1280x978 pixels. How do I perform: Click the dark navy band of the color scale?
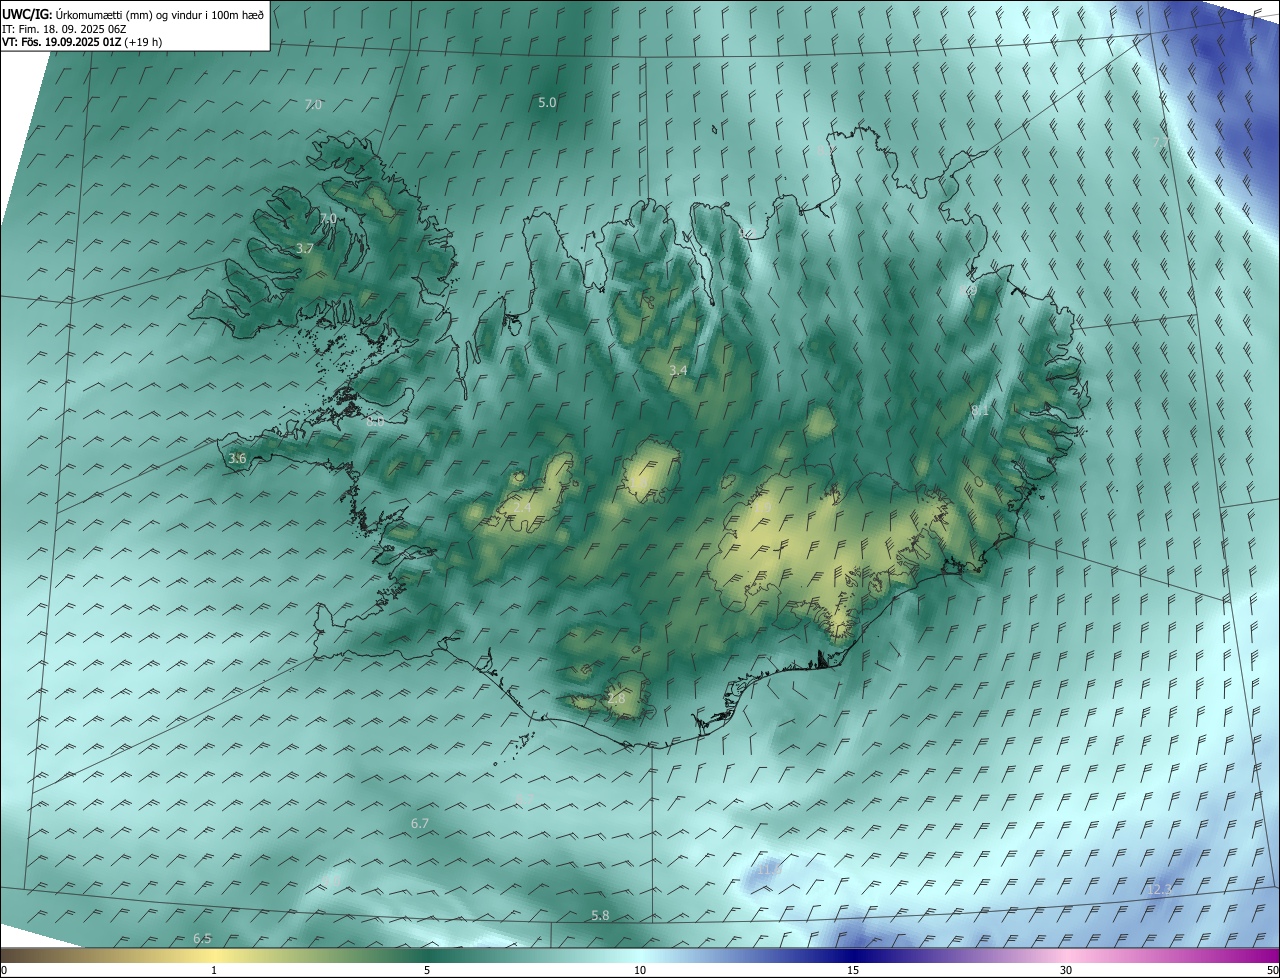853,955
